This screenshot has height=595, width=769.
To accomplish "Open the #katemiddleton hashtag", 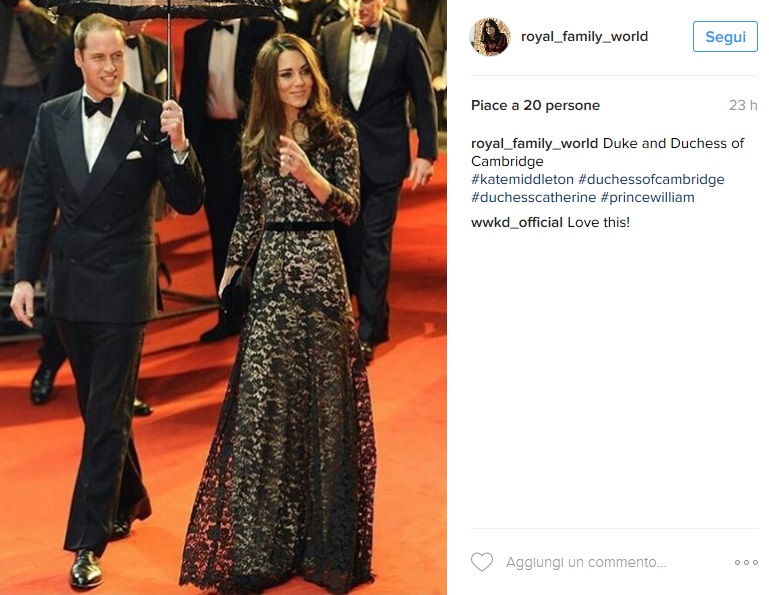I will tap(522, 180).
